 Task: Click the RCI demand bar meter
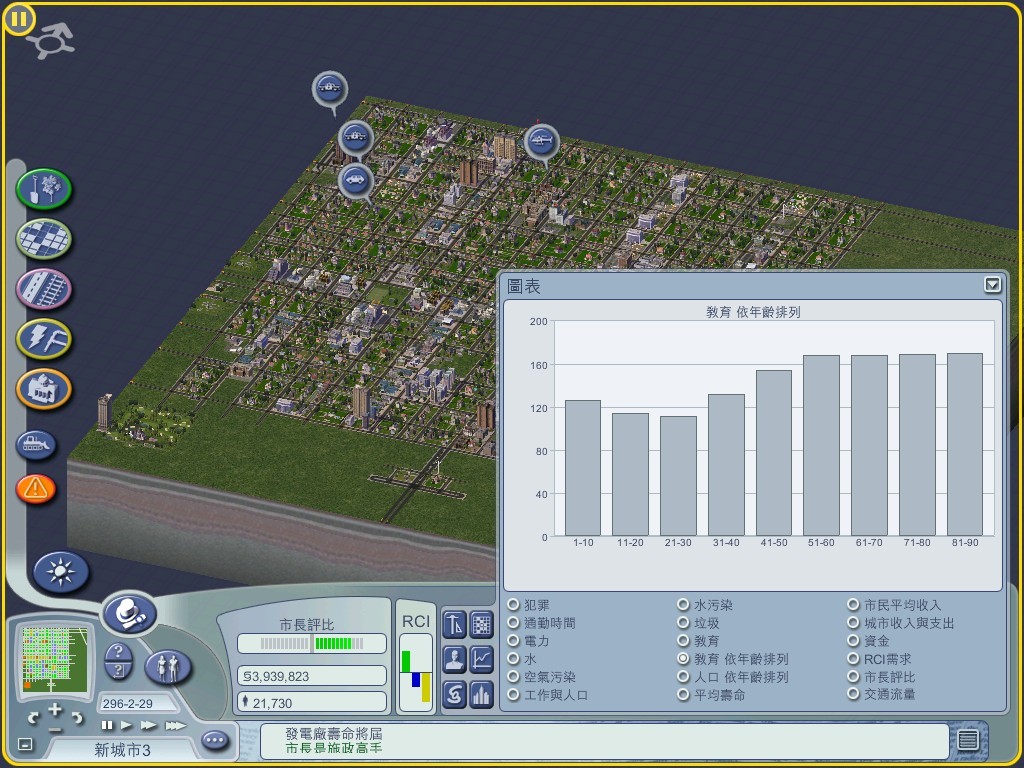(x=416, y=673)
